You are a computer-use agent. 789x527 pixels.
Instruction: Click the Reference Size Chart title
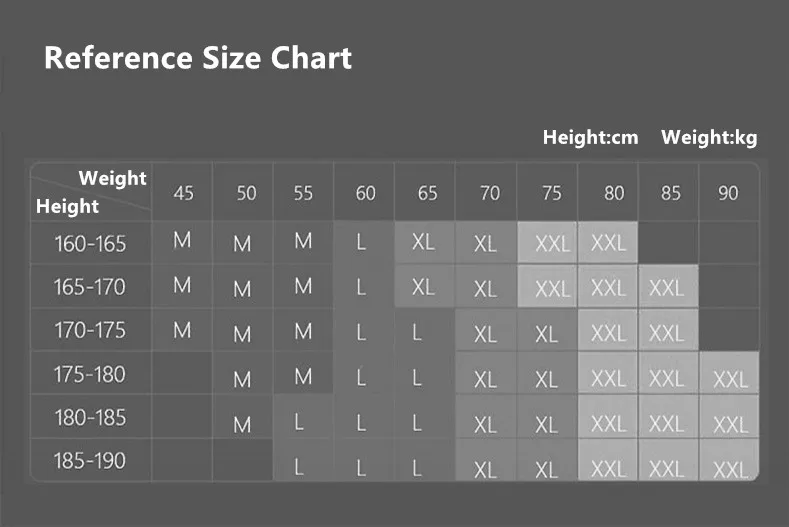198,57
